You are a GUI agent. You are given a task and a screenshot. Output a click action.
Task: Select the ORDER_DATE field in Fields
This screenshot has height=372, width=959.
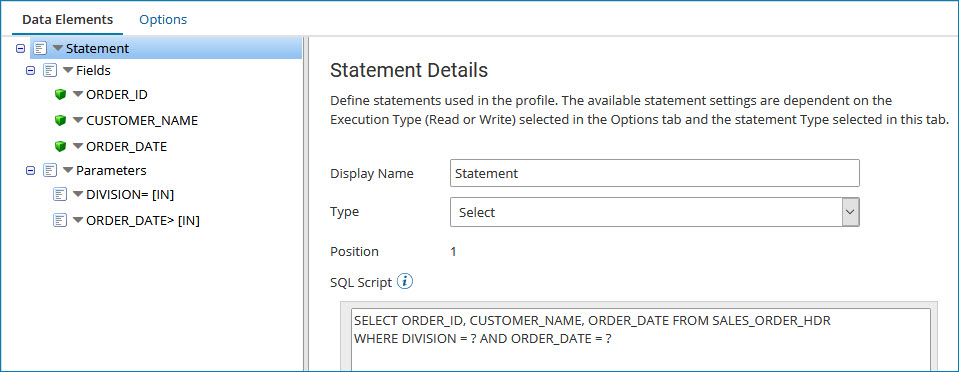point(127,147)
